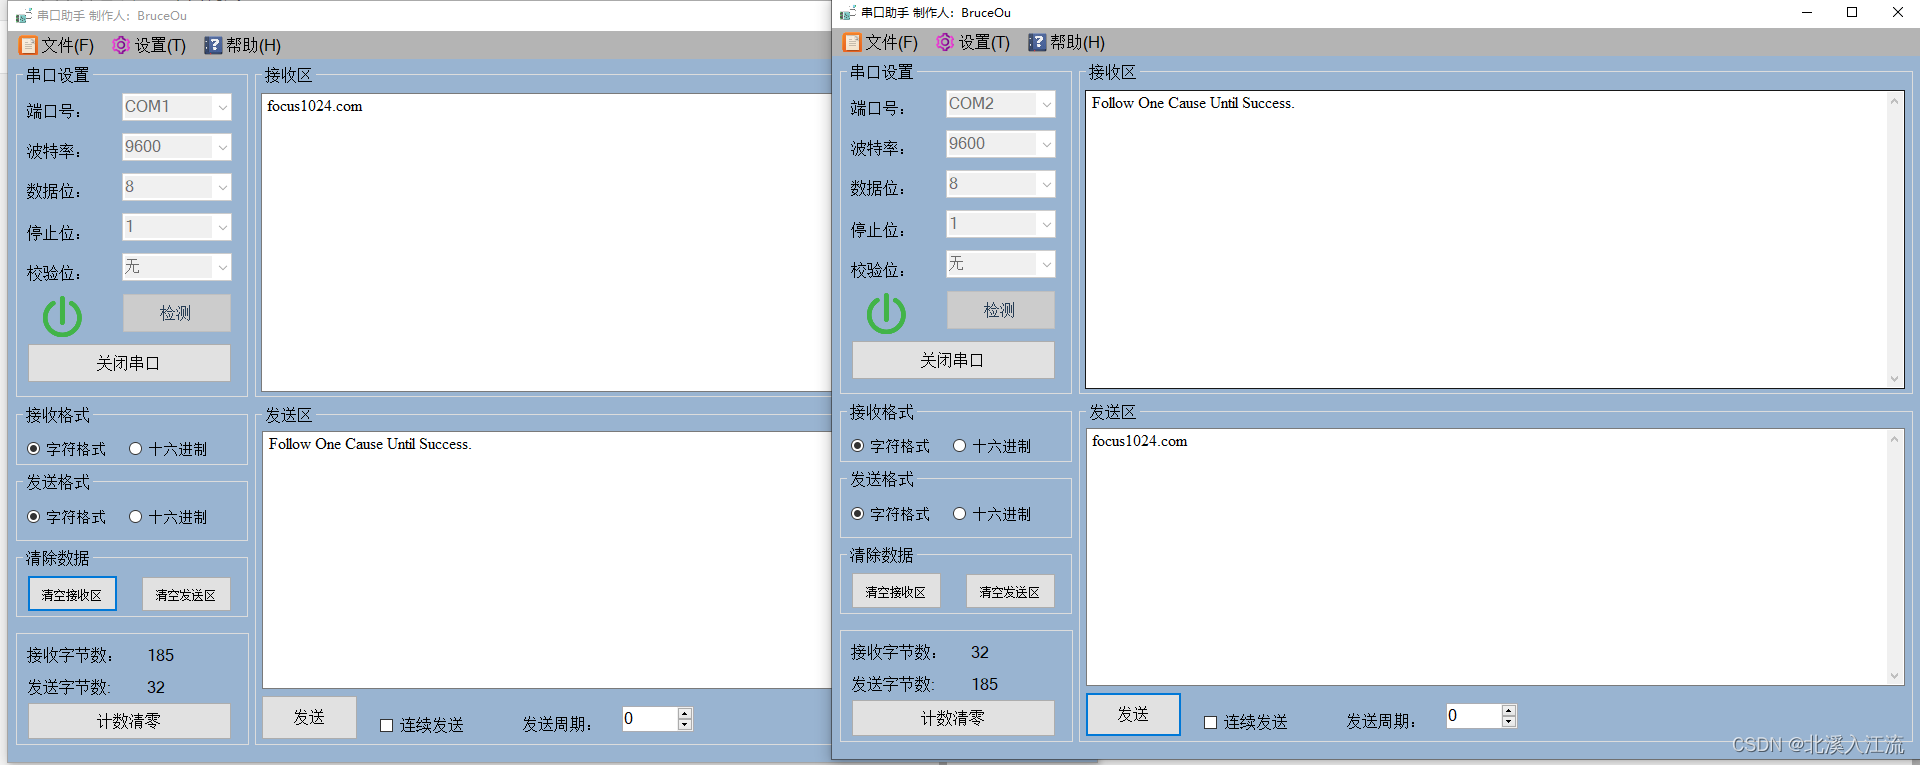Click 清空发送区 button in COM1 window
The image size is (1920, 765).
[x=186, y=594]
